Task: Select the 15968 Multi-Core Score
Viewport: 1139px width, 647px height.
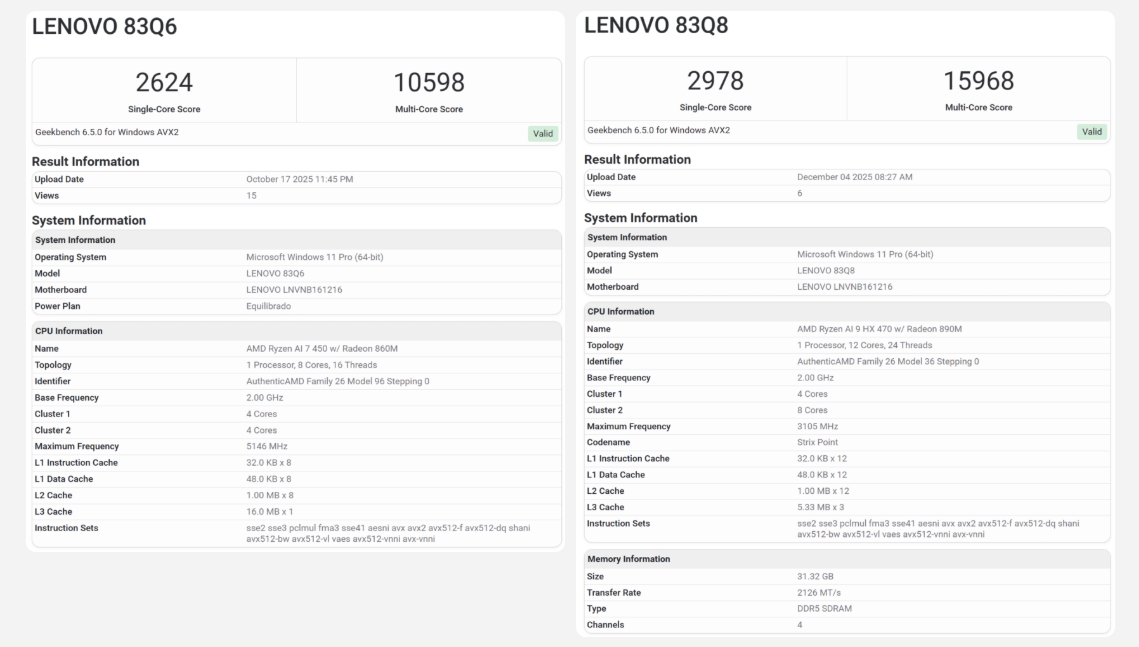Action: tap(978, 81)
